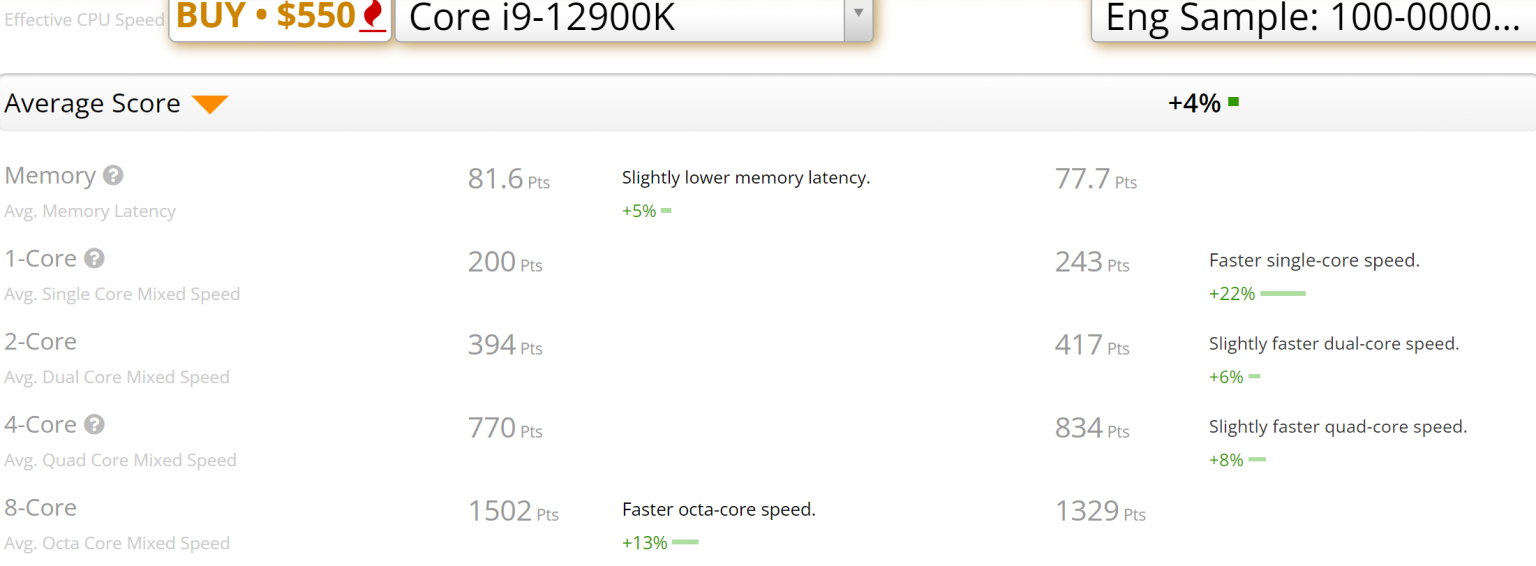This screenshot has height=566, width=1536.
Task: Open the Core i9-12900K dropdown arrow
Action: [x=858, y=15]
